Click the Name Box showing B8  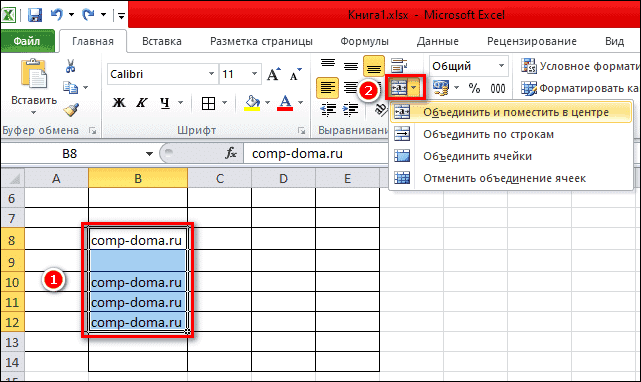coord(70,154)
